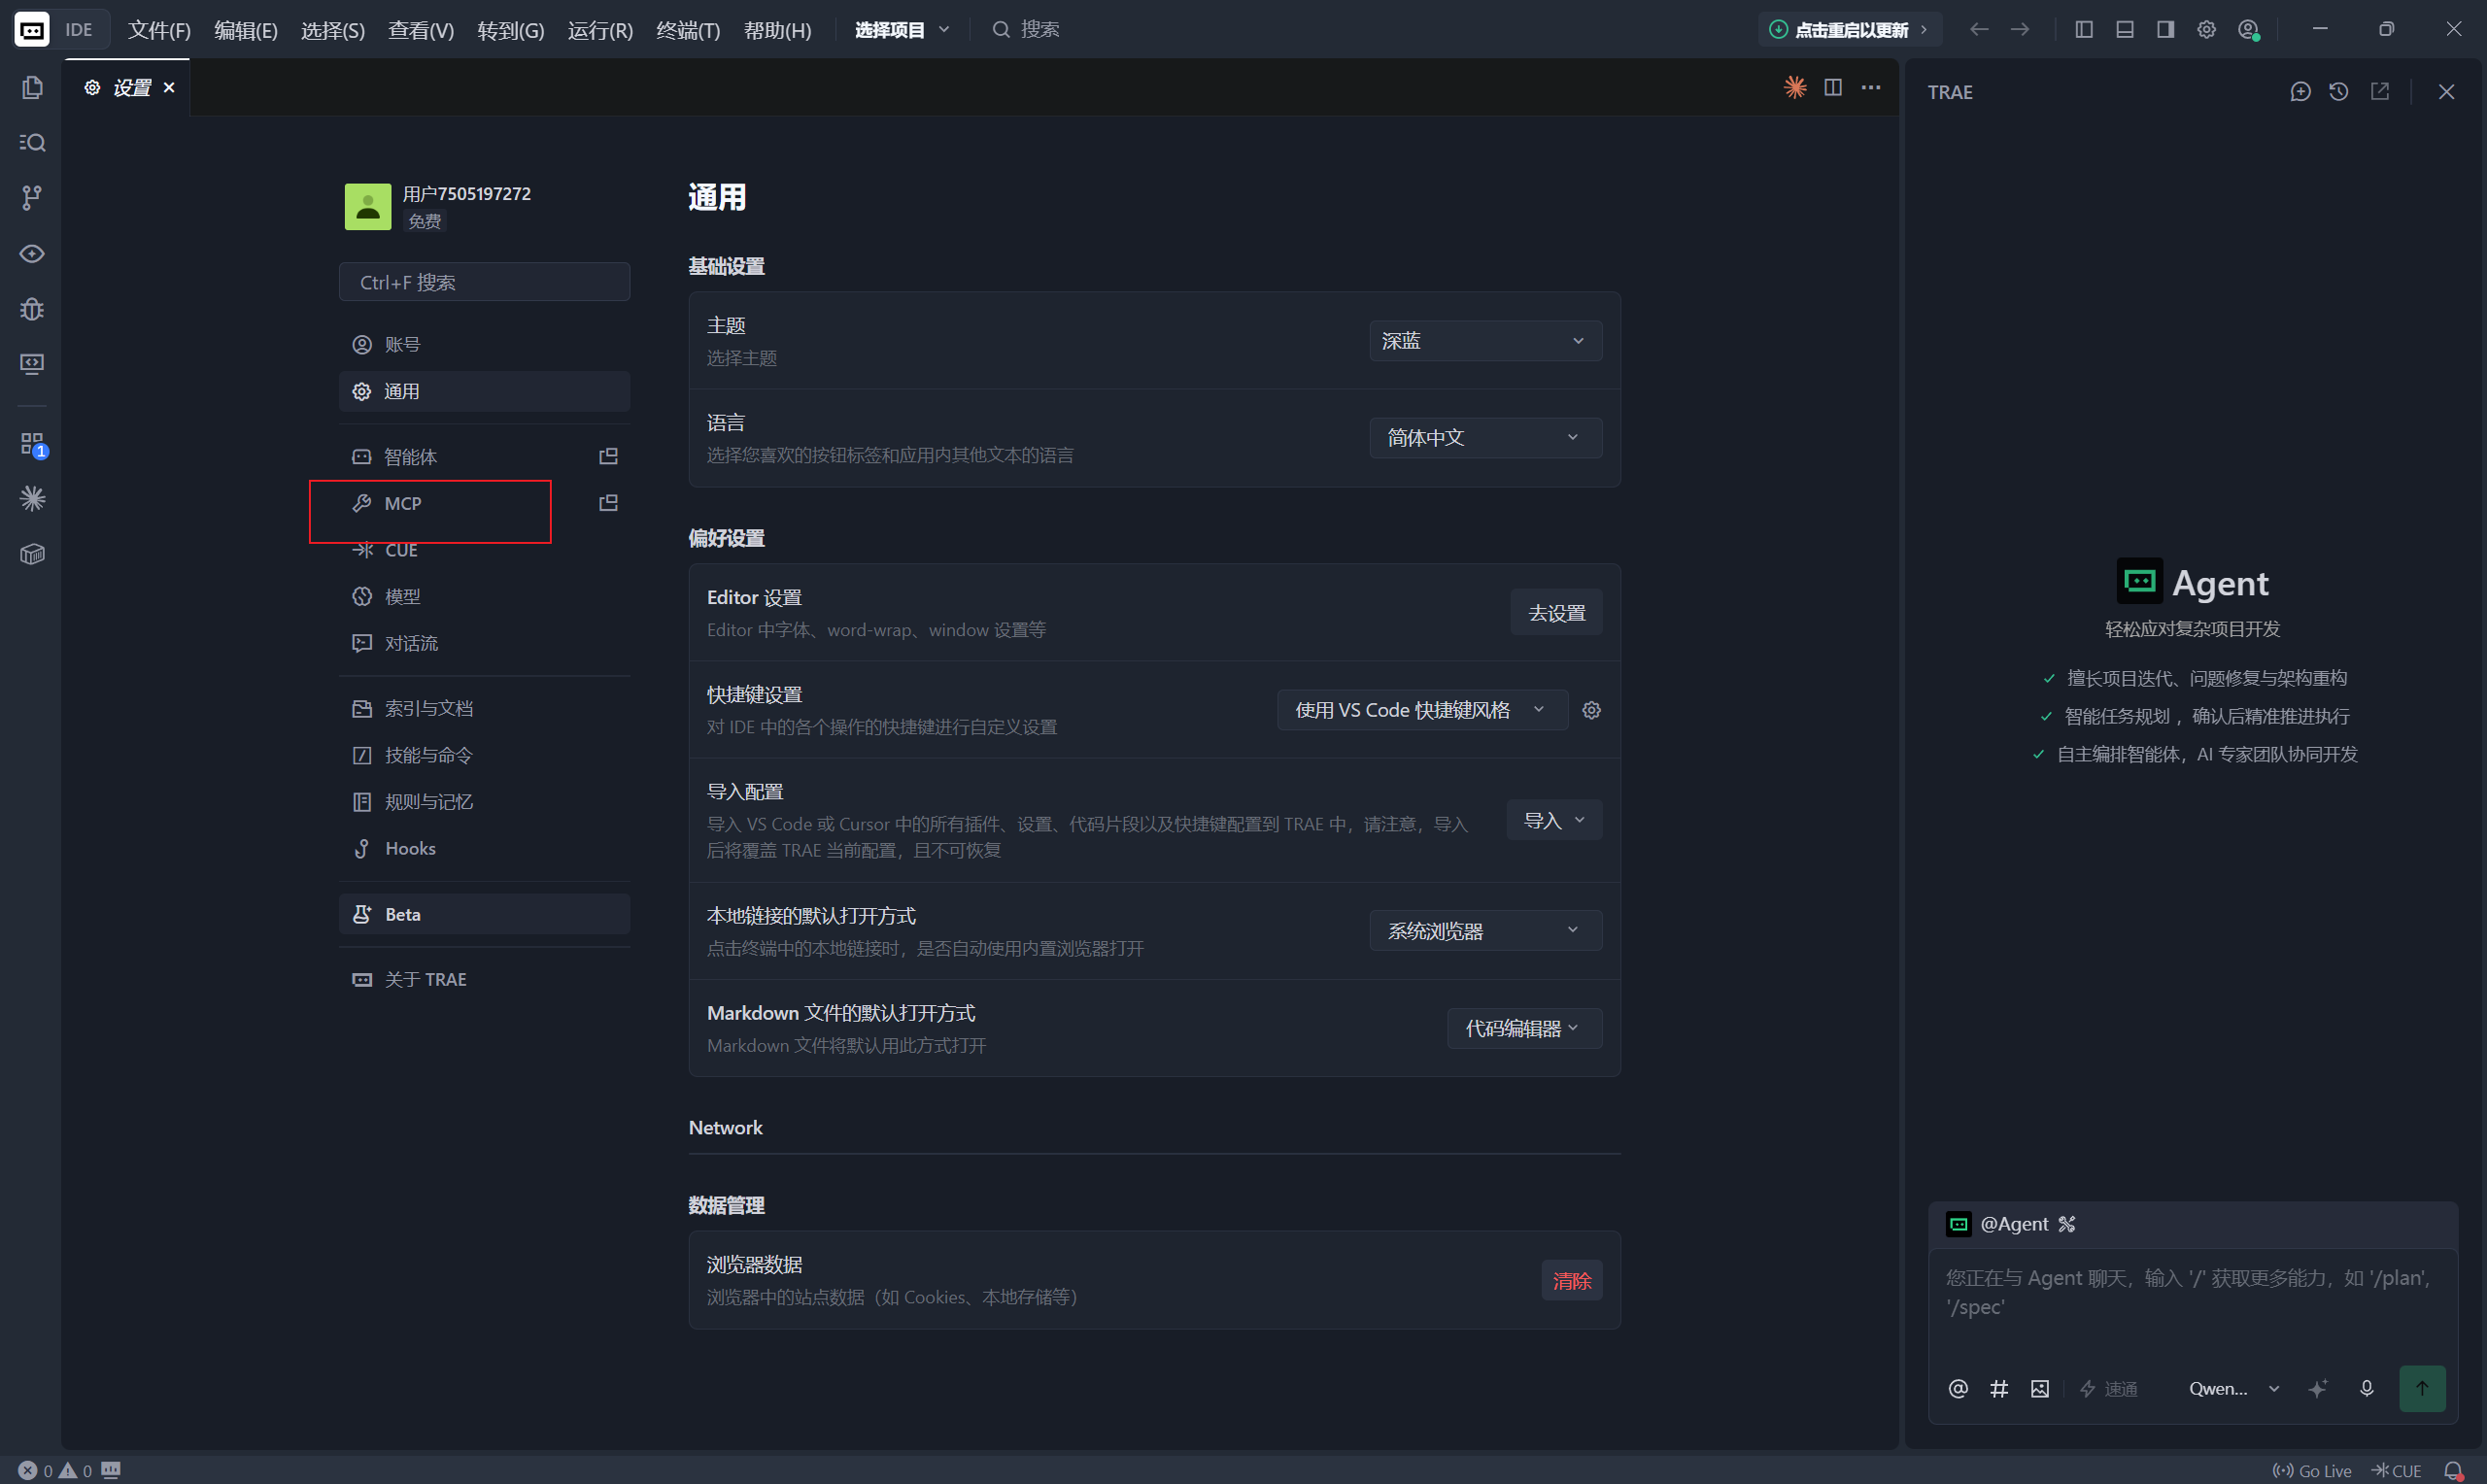The width and height of the screenshot is (2487, 1484).
Task: Open keyboard shortcut settings gear icon
Action: pyautogui.click(x=1591, y=710)
